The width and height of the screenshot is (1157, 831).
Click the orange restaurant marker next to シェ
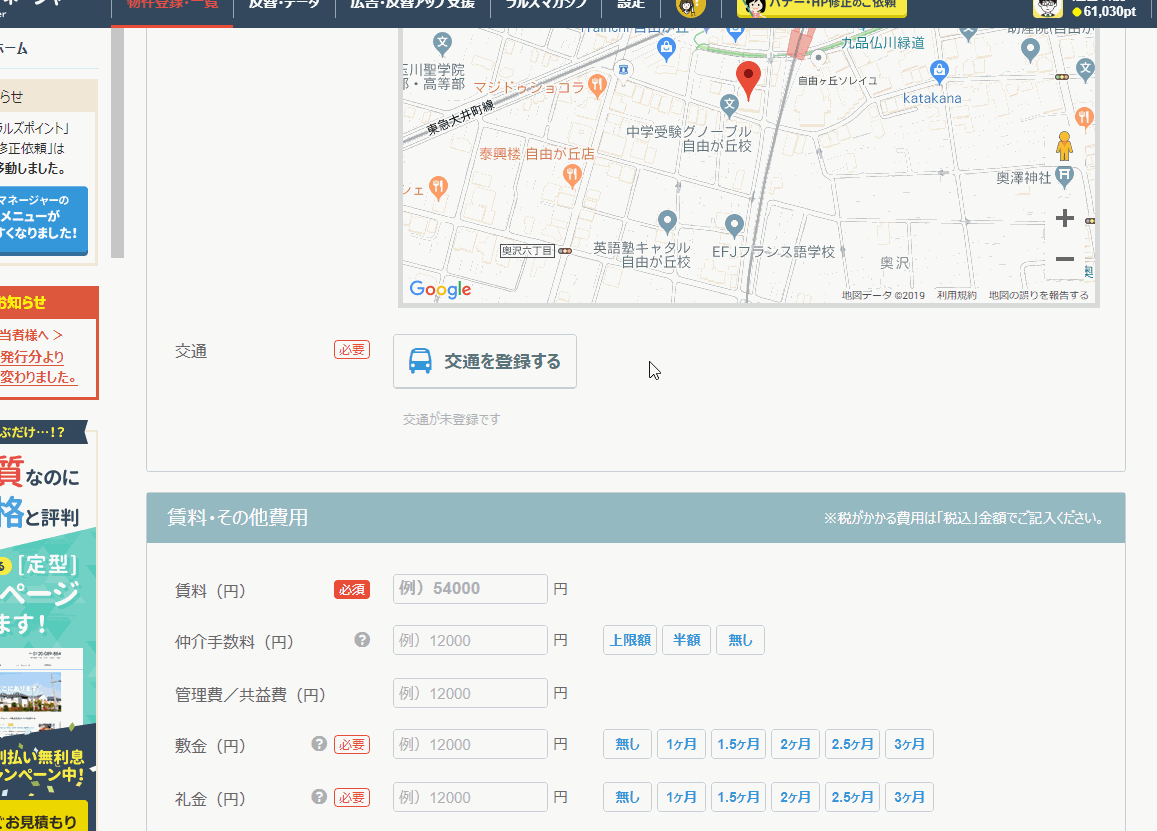coord(438,187)
